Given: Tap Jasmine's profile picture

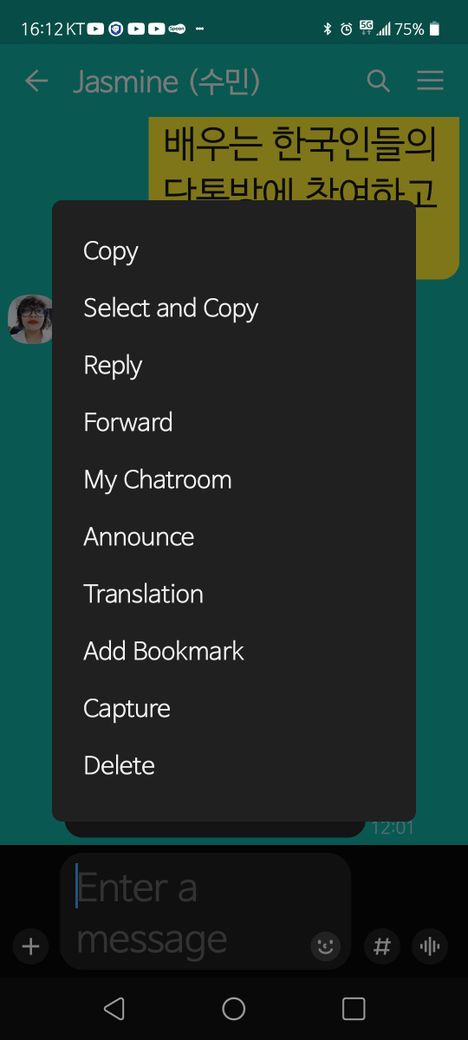Looking at the screenshot, I should coord(30,319).
